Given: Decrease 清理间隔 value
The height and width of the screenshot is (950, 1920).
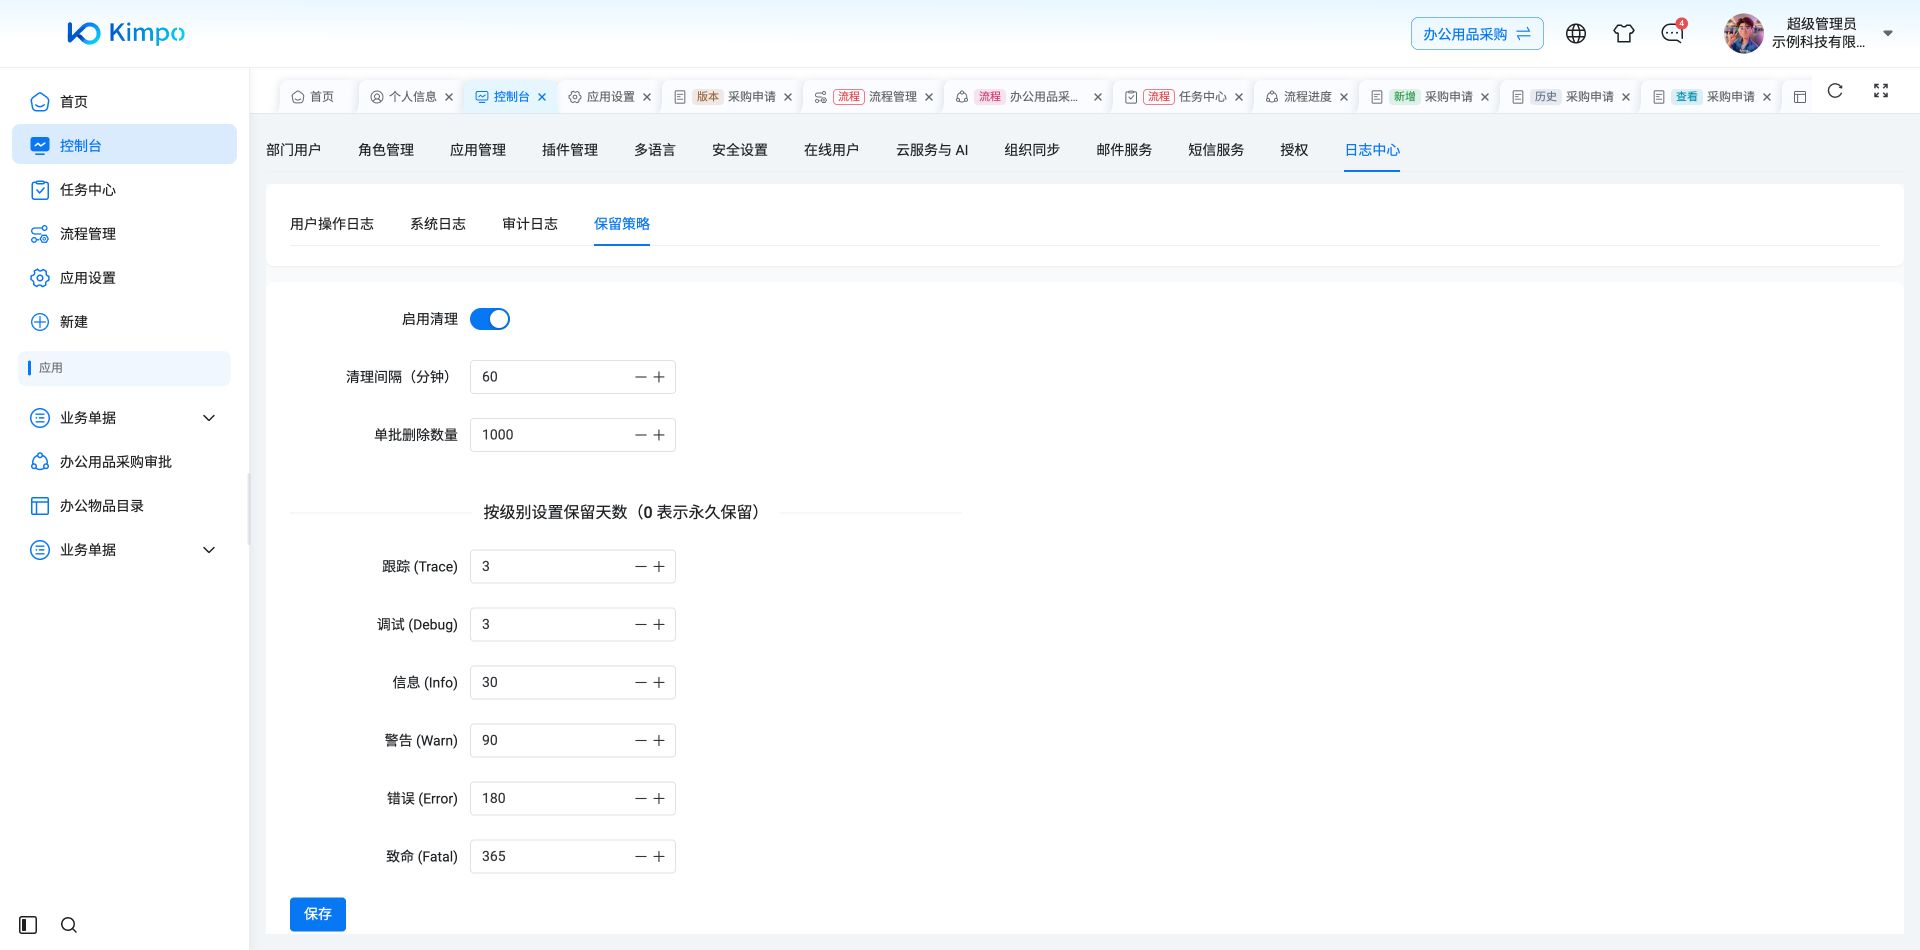Looking at the screenshot, I should pos(641,377).
